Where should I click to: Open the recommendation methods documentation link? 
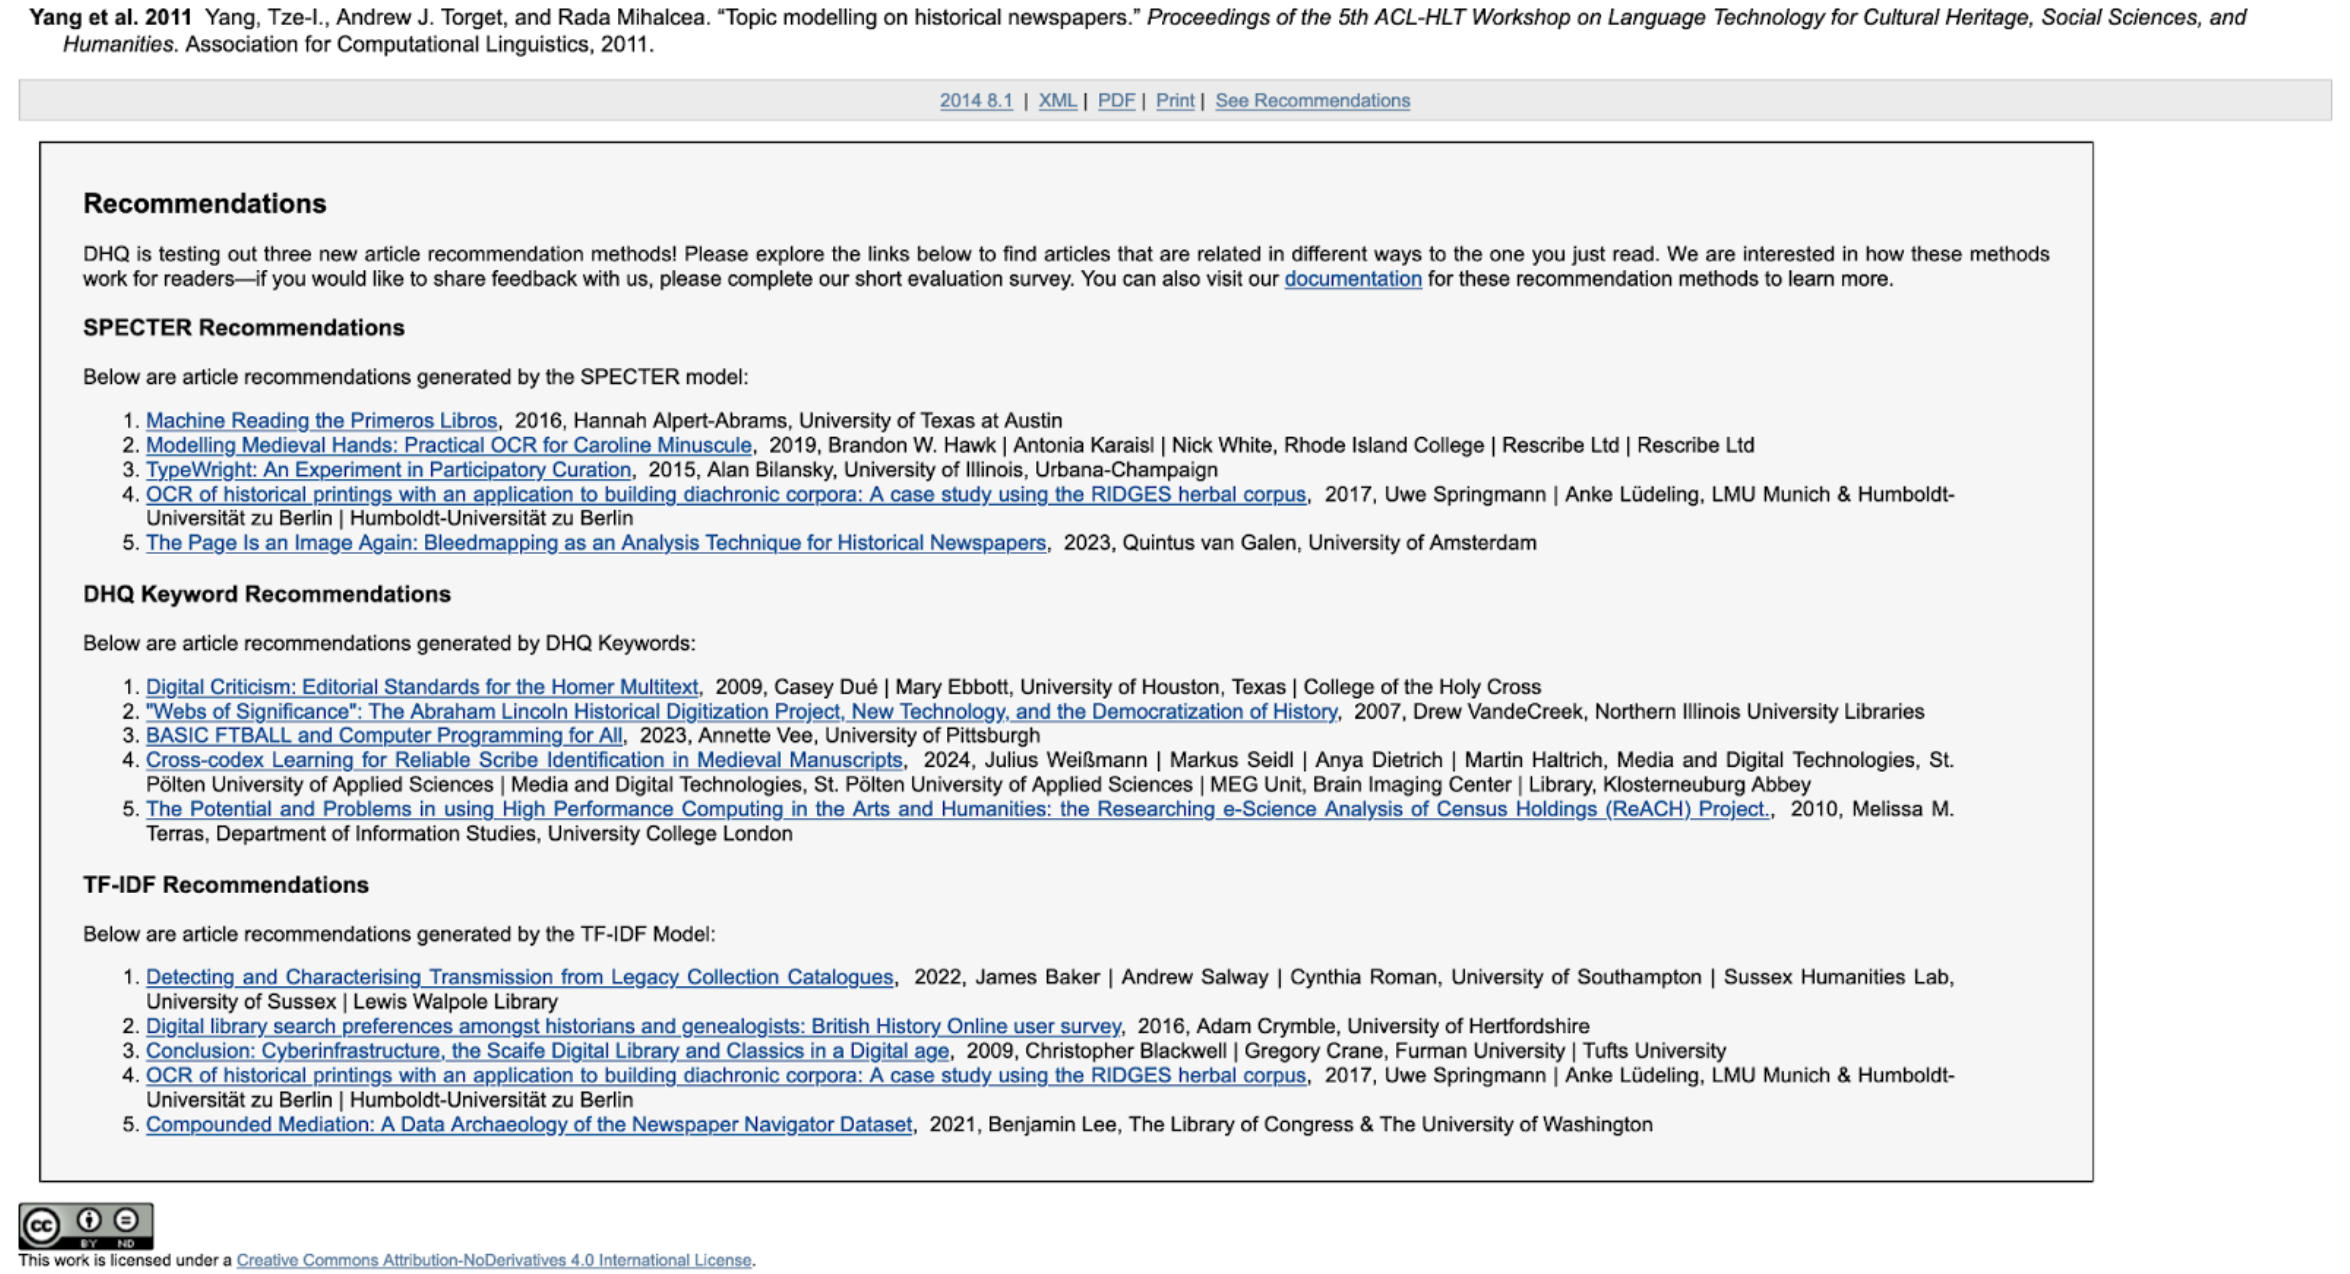pos(1352,279)
